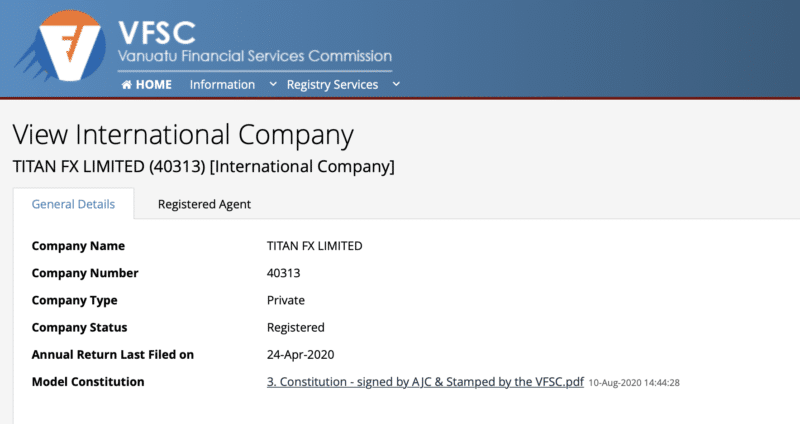Expand the chevron after Registry Services
The width and height of the screenshot is (800, 424).
pyautogui.click(x=396, y=84)
